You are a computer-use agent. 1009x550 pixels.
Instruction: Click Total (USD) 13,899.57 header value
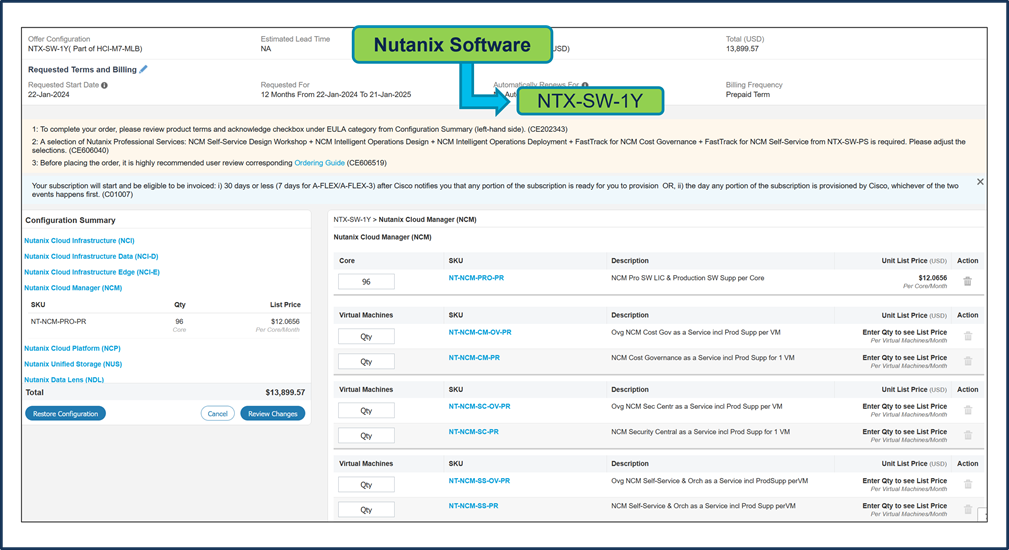tap(743, 48)
